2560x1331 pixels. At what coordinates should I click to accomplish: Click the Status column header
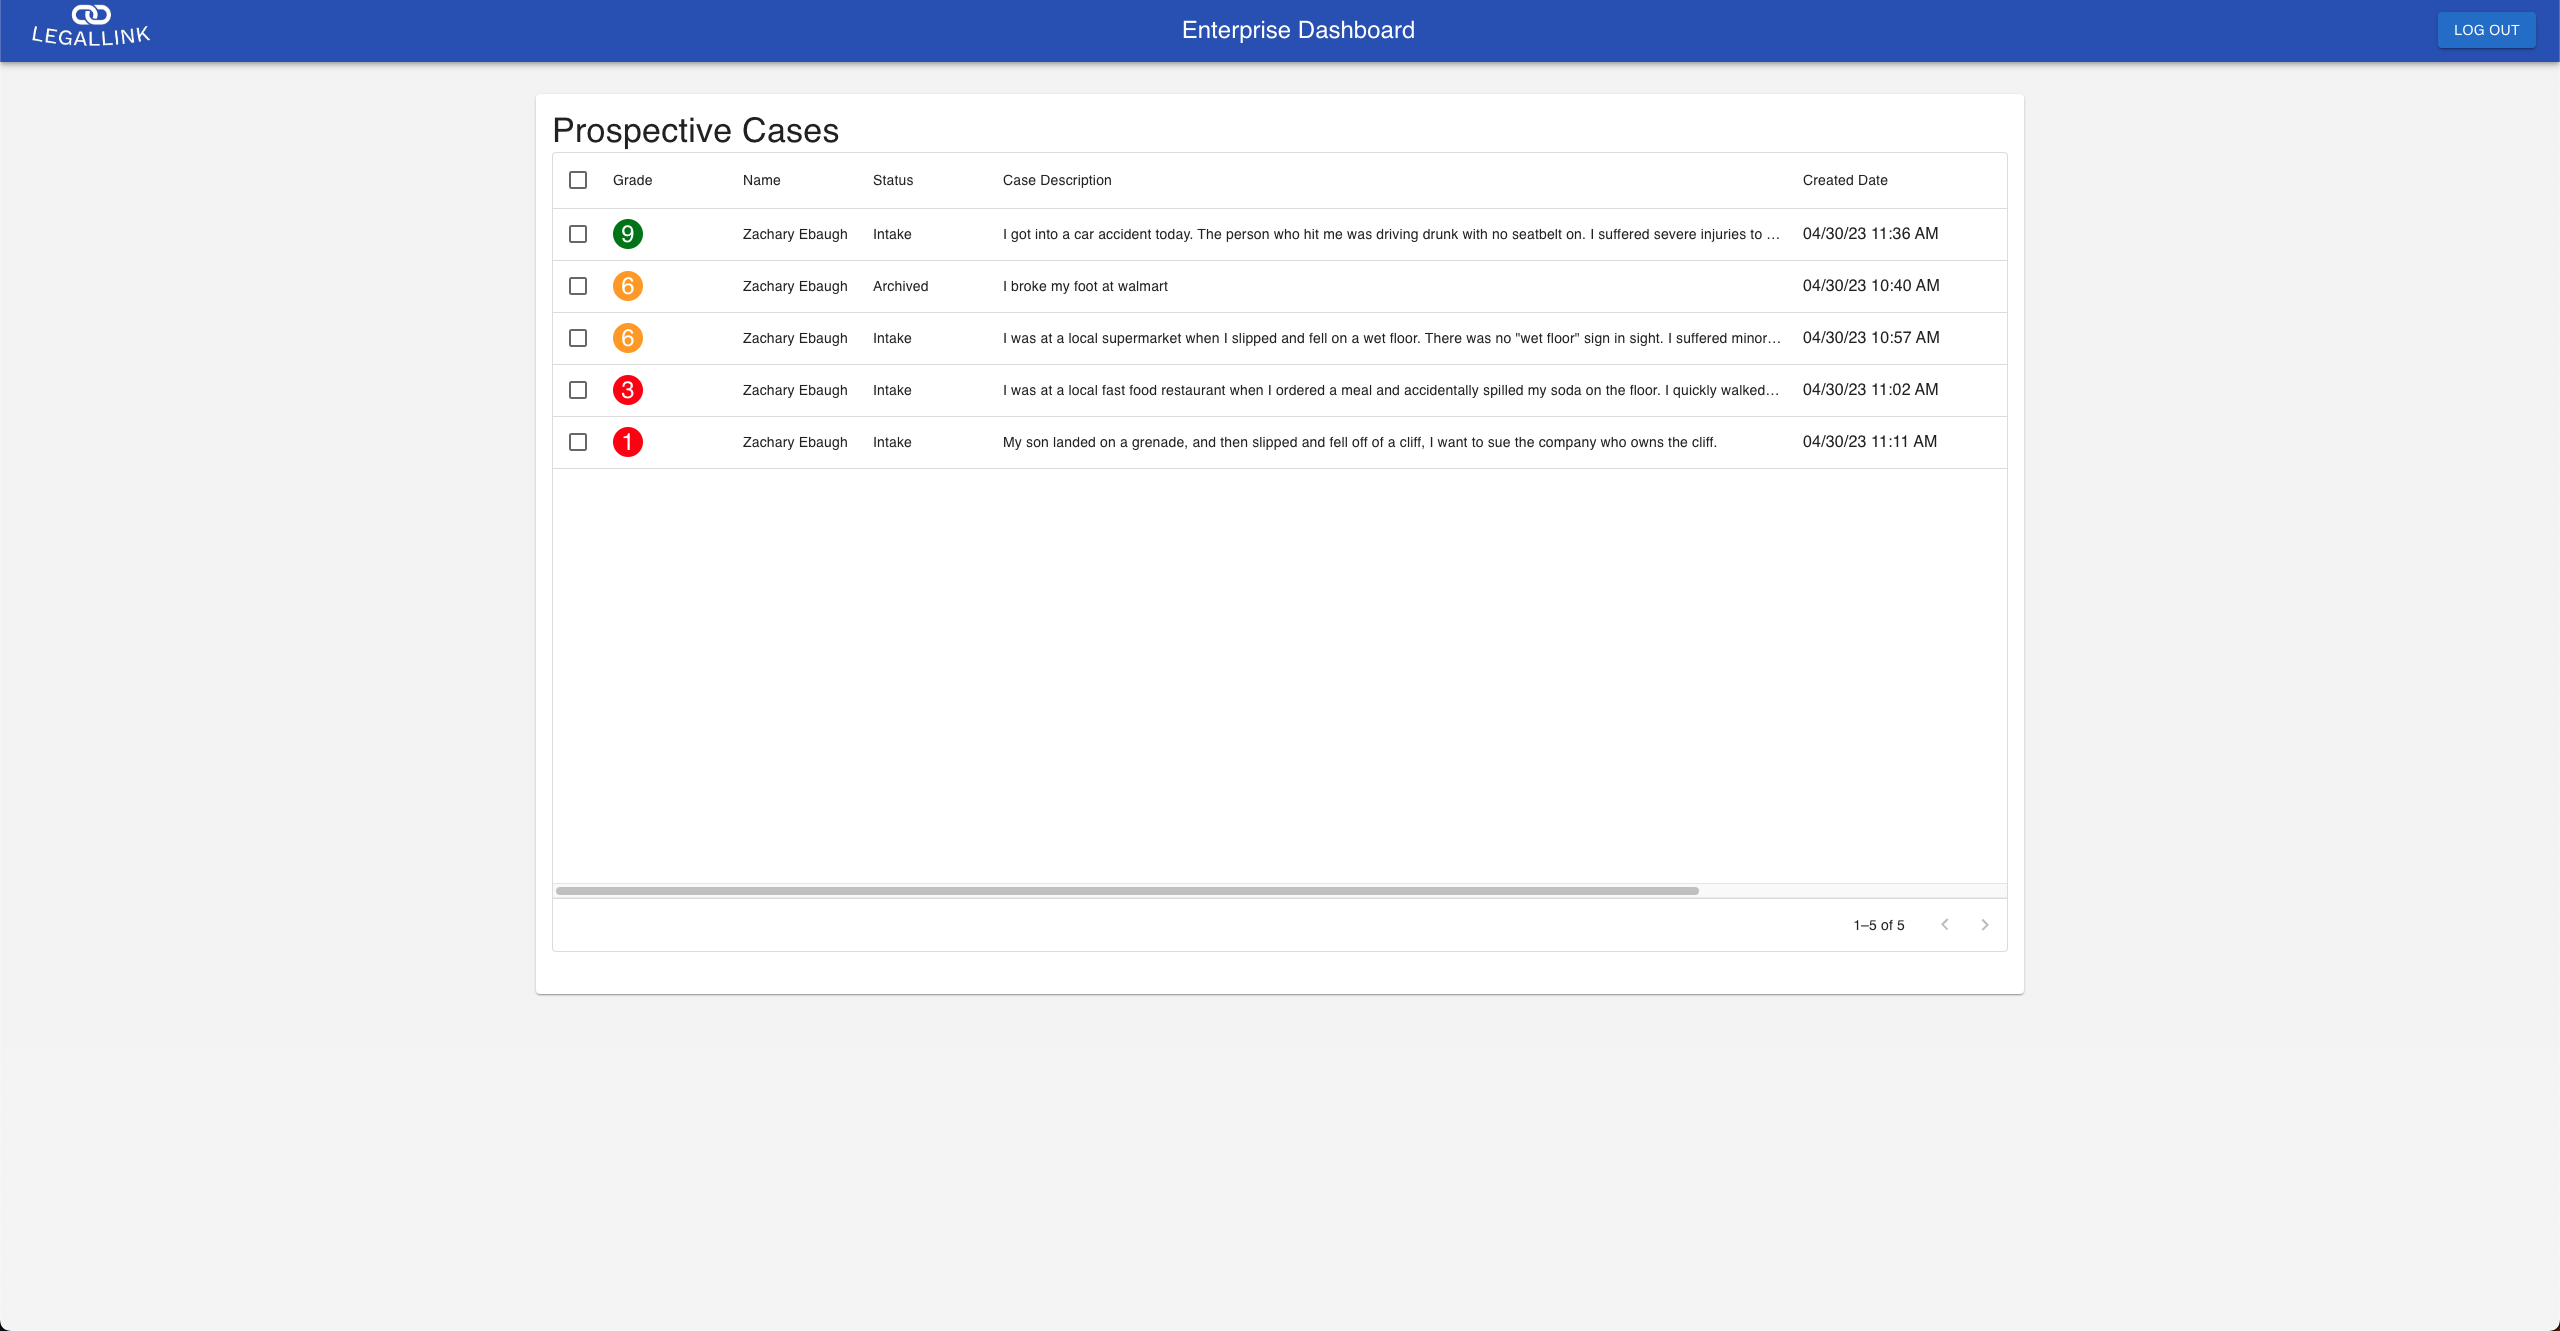pyautogui.click(x=892, y=180)
